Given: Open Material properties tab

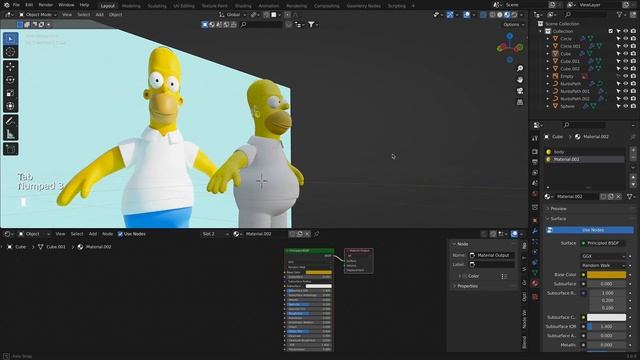Looking at the screenshot, I should point(535,283).
